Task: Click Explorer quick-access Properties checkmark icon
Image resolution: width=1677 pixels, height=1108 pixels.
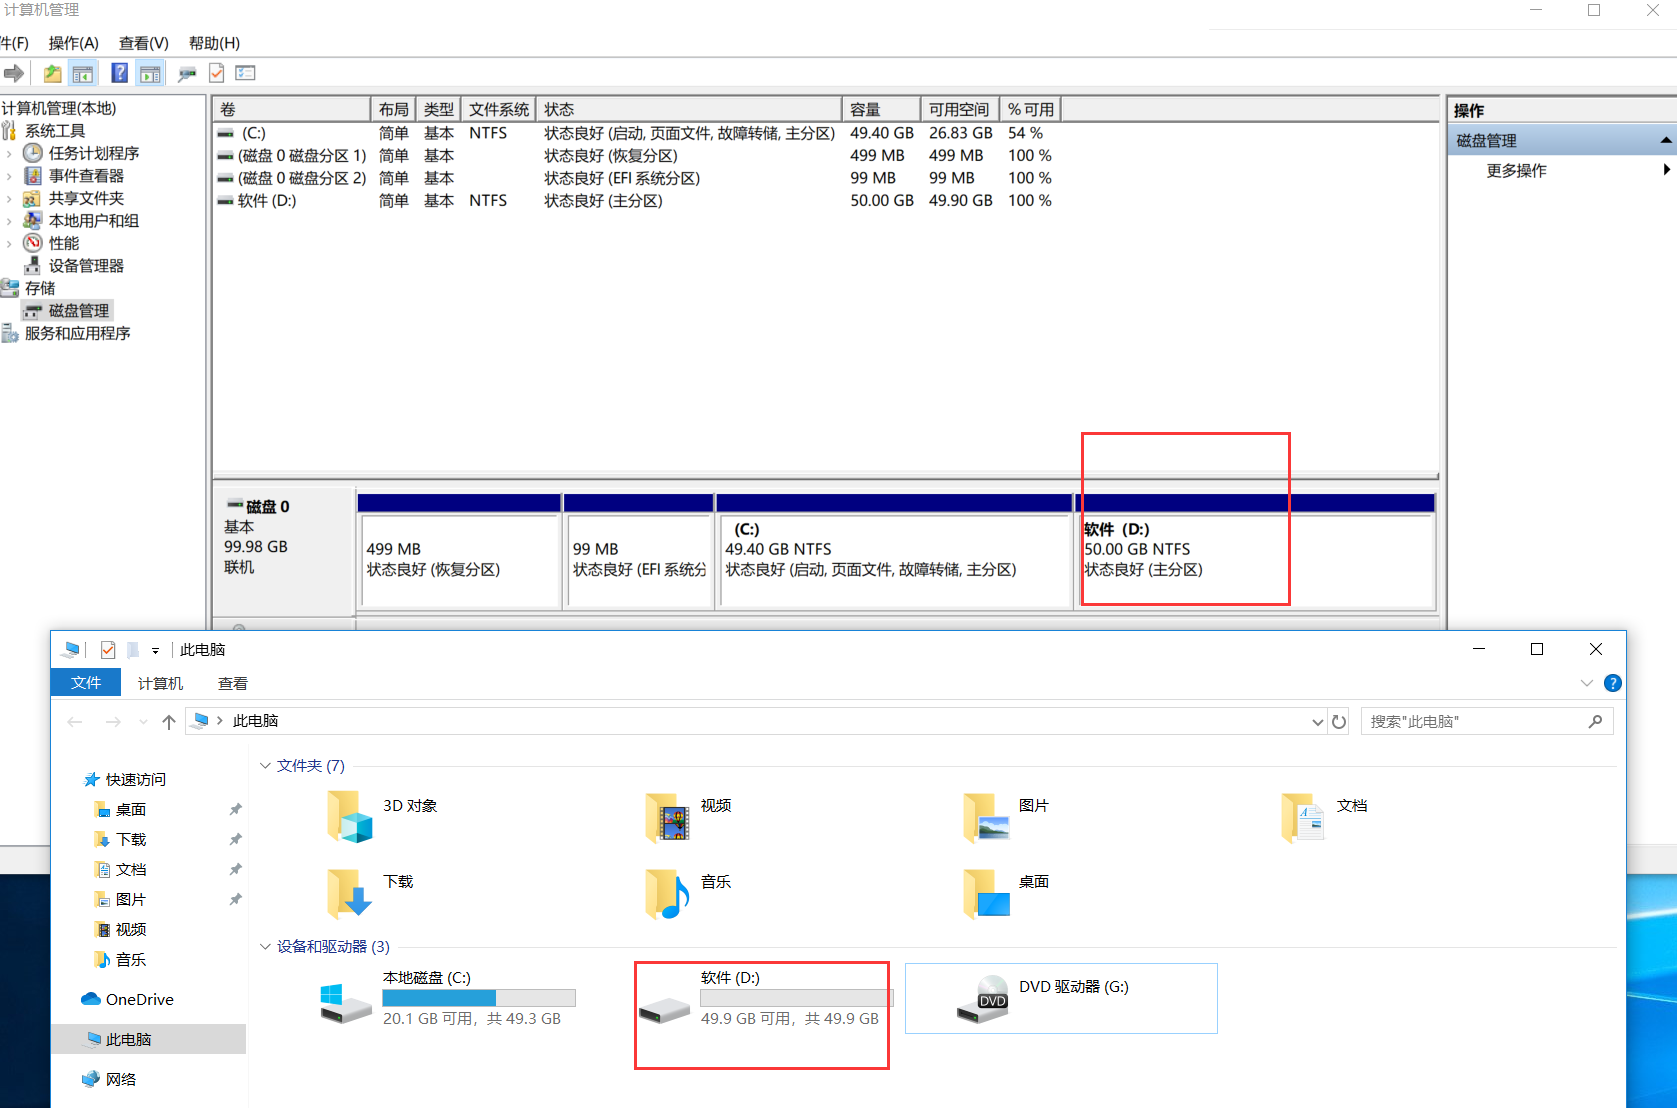Action: [x=108, y=650]
